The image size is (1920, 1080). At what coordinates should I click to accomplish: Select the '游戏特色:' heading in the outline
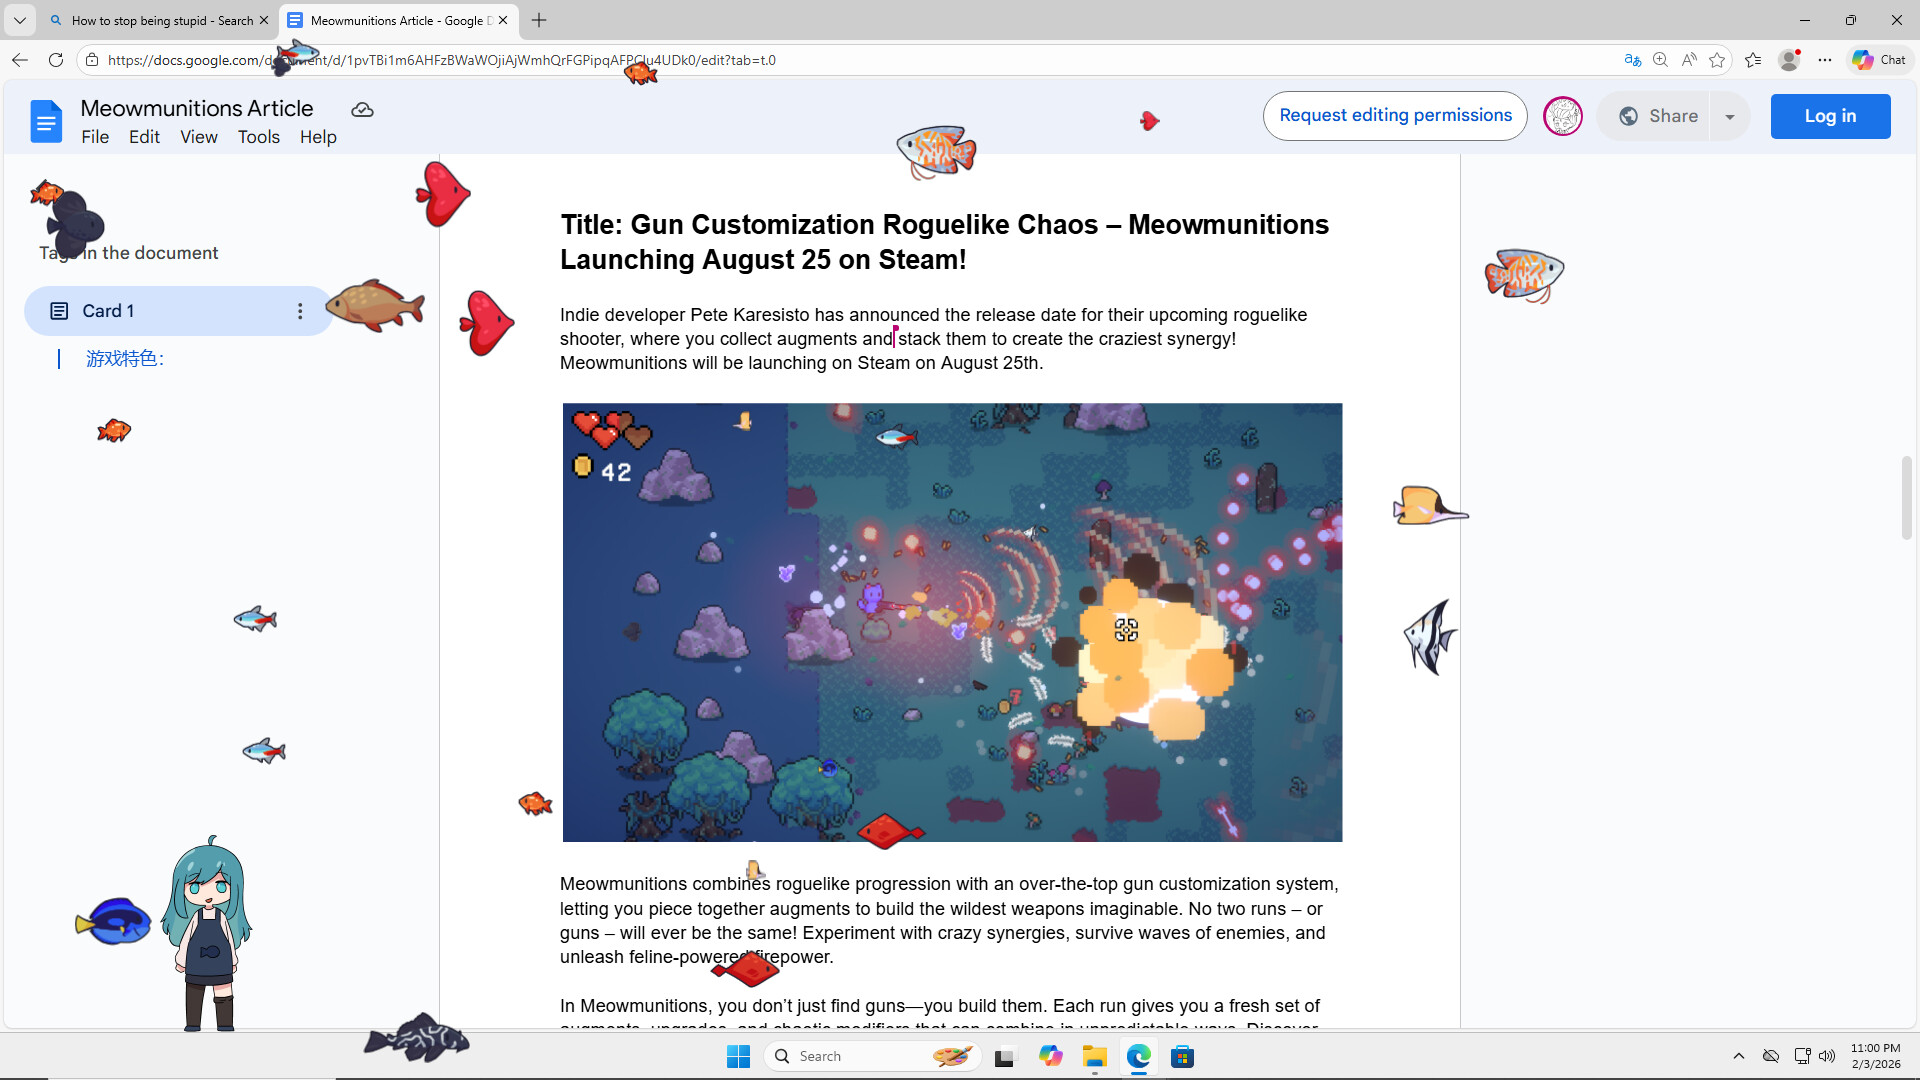pyautogui.click(x=124, y=358)
